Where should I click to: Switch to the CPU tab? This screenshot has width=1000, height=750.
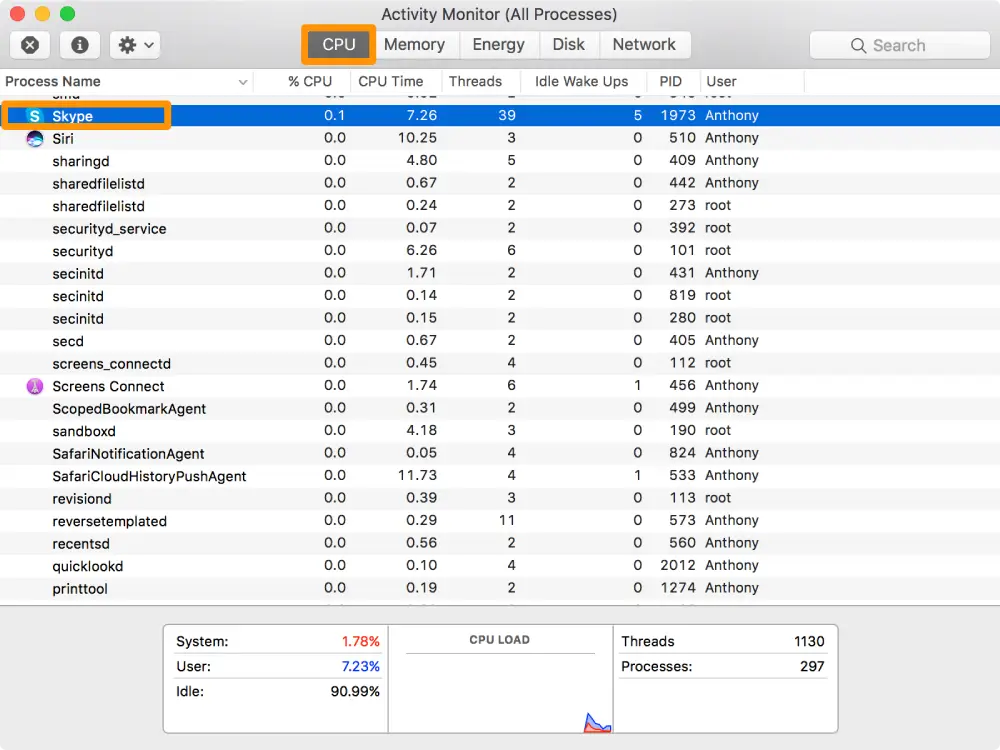click(x=339, y=44)
